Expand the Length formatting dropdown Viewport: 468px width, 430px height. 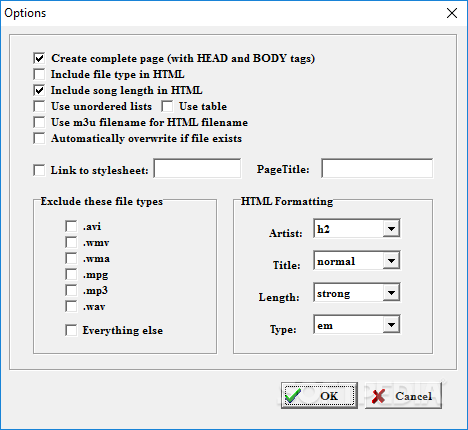pyautogui.click(x=391, y=293)
